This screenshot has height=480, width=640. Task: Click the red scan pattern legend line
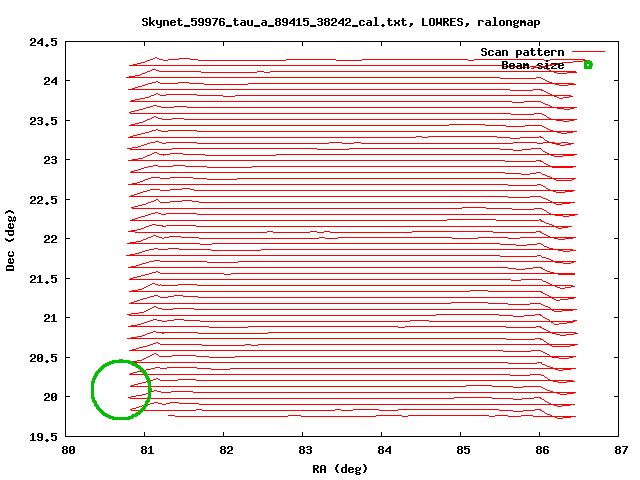click(588, 51)
